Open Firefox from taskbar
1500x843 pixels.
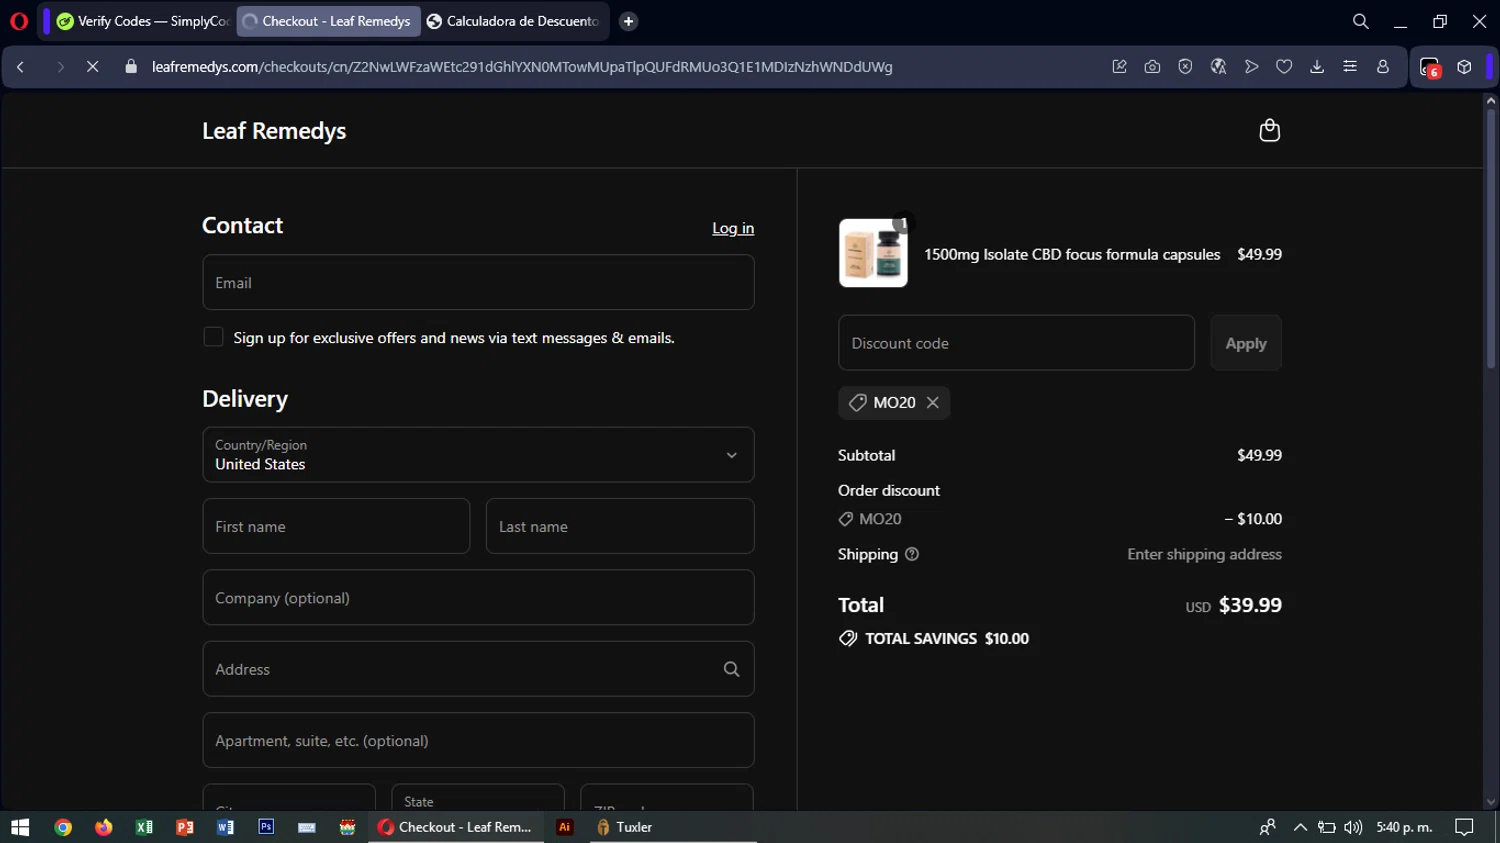click(104, 827)
